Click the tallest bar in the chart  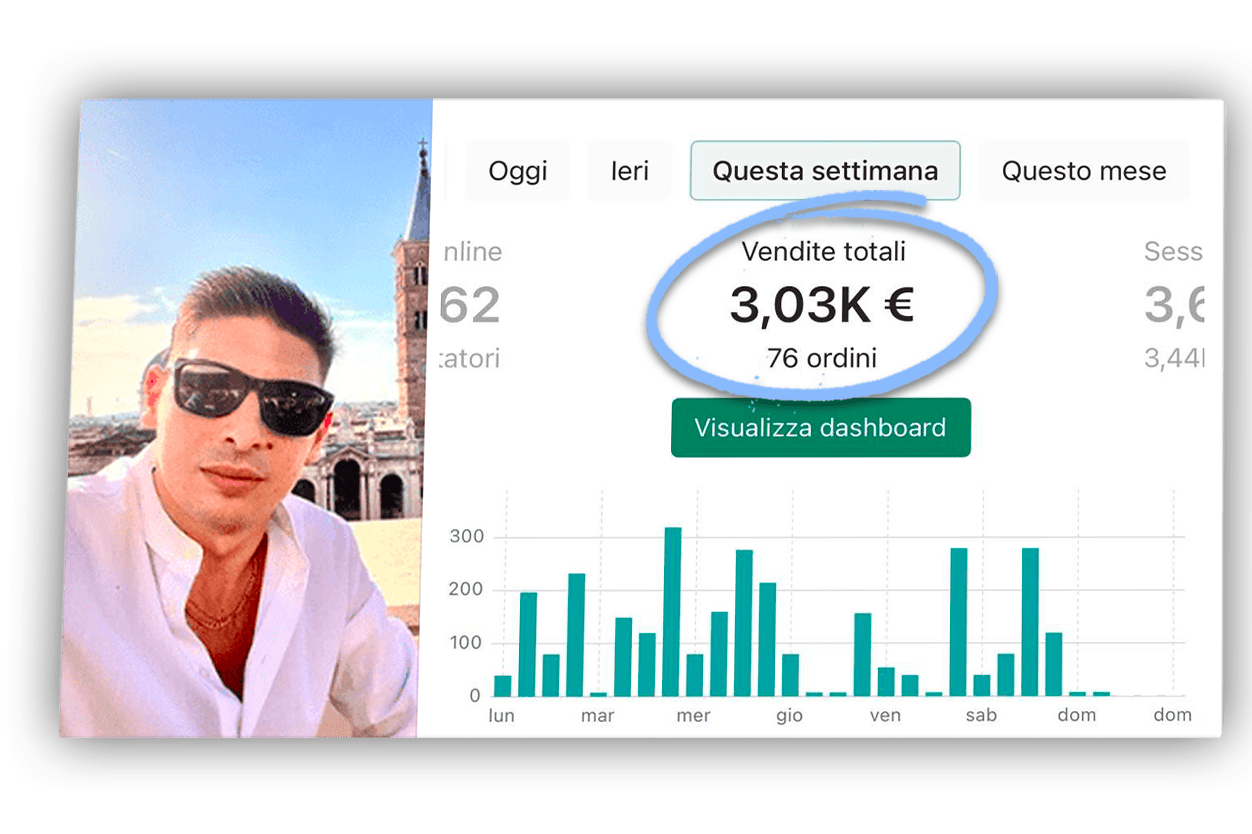tap(673, 610)
